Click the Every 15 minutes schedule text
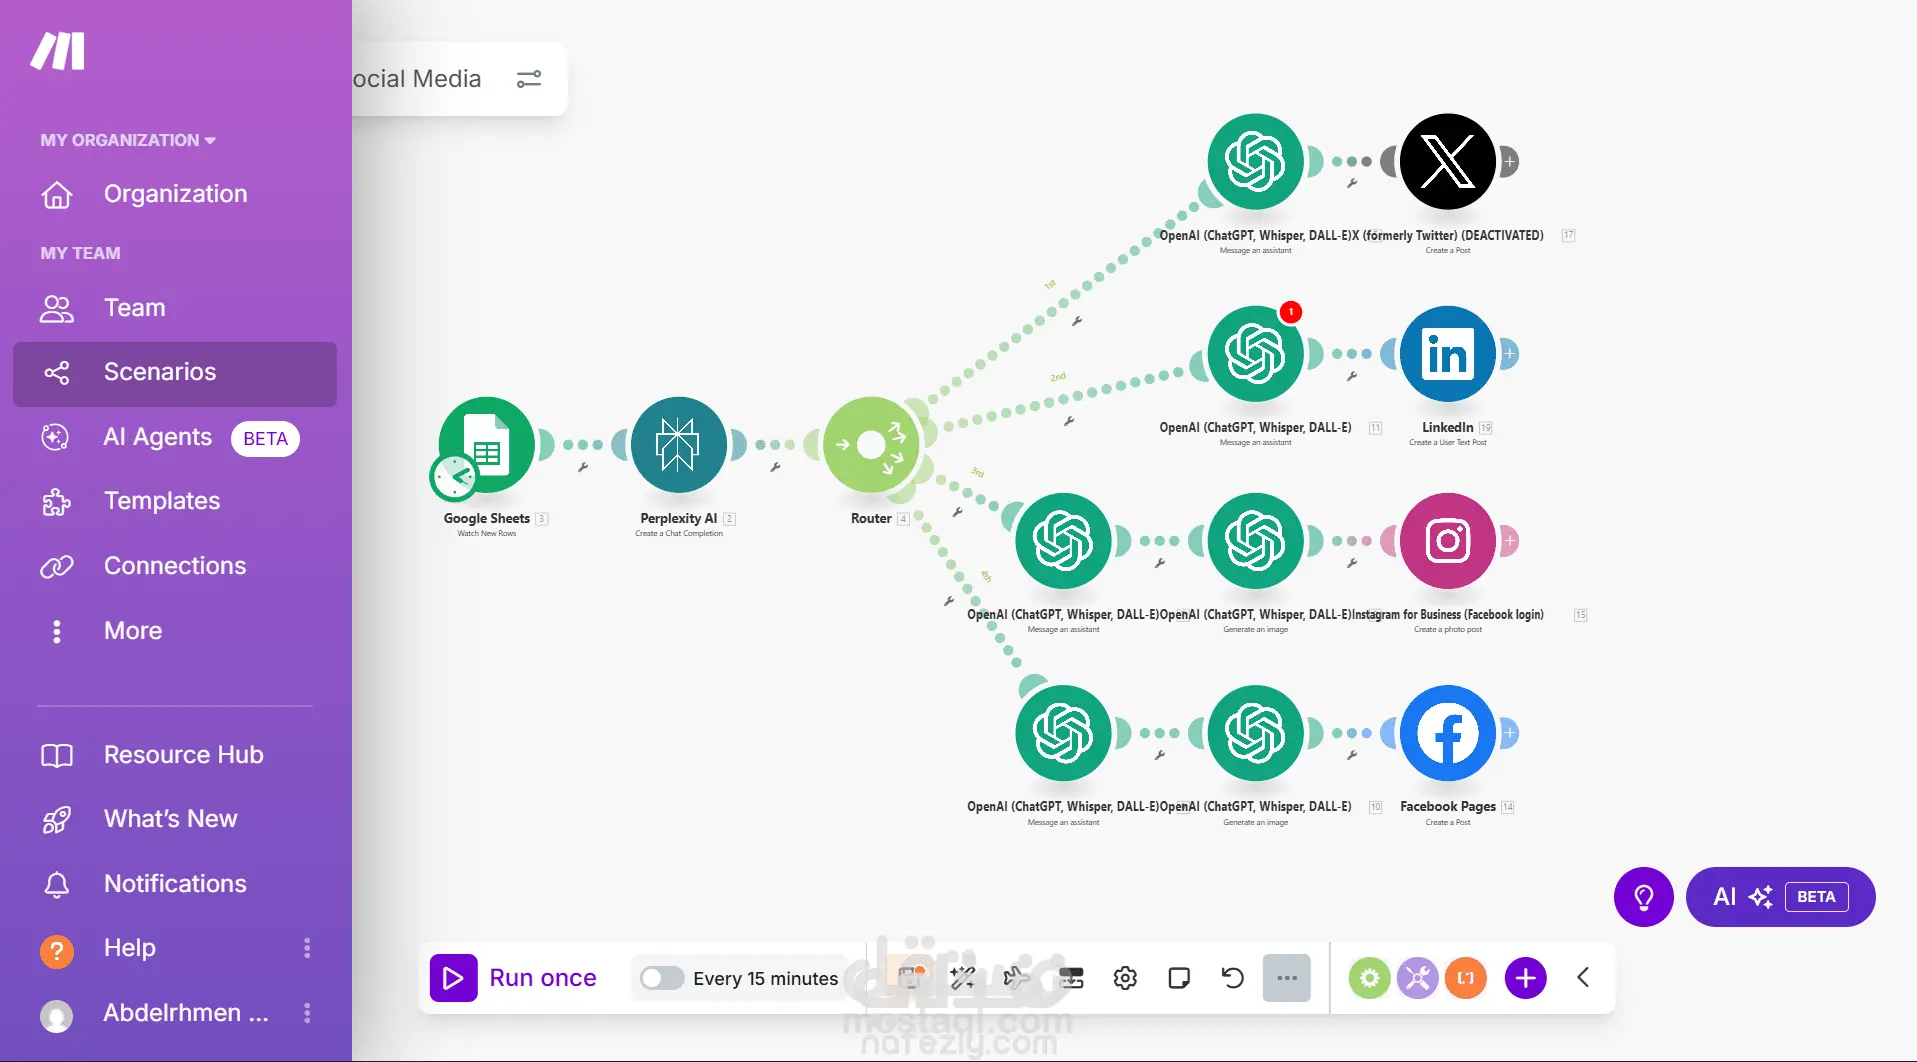 click(x=765, y=979)
